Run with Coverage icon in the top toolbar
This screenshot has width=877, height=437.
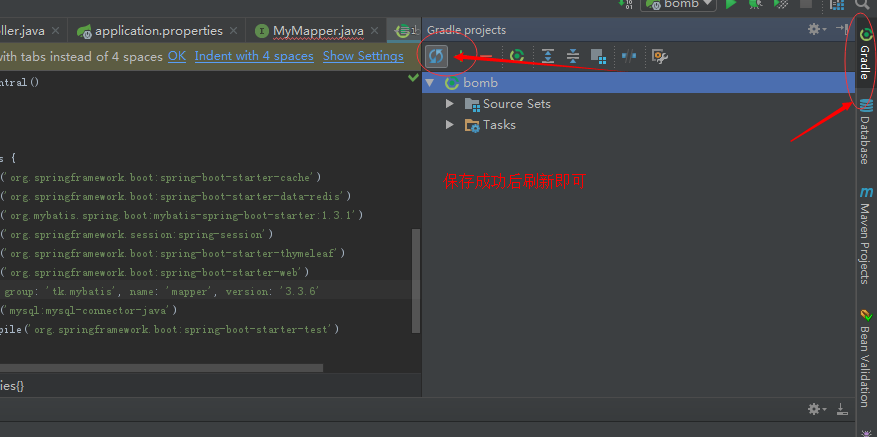(781, 4)
